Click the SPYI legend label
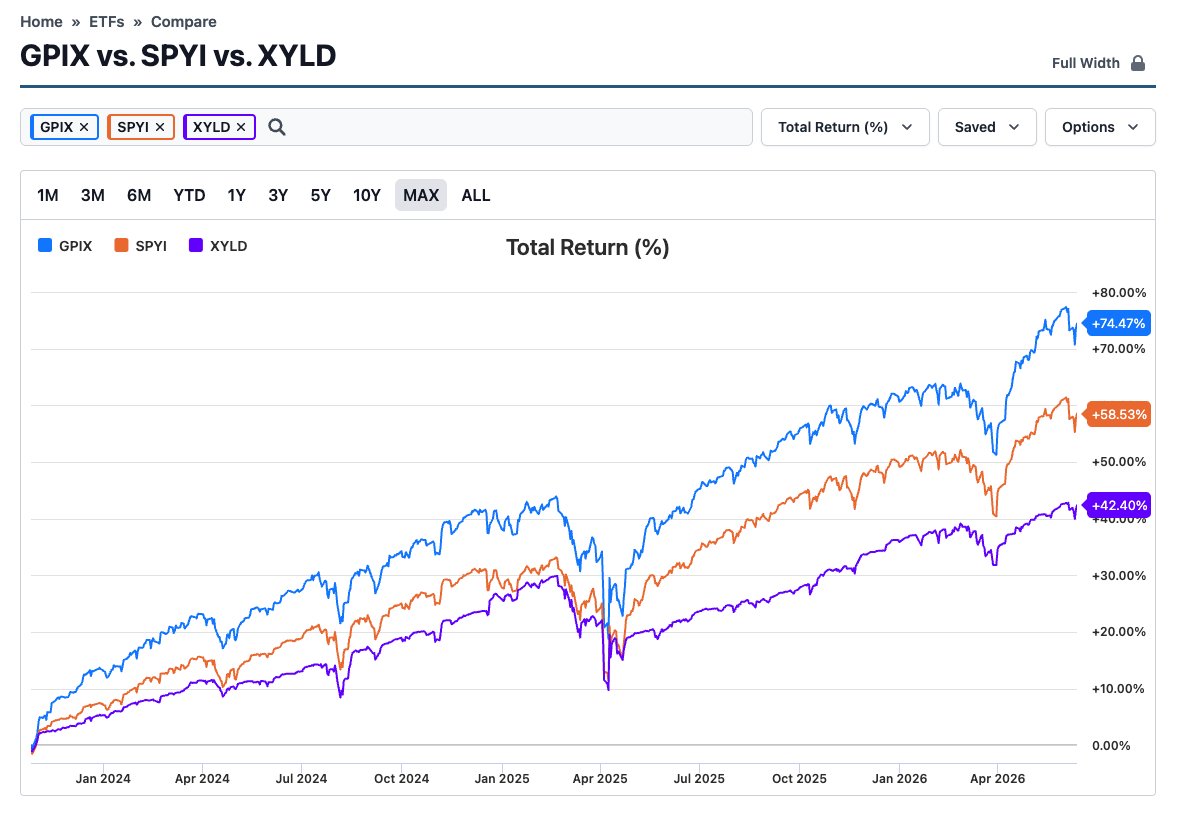This screenshot has height=833, width=1188. pos(151,246)
